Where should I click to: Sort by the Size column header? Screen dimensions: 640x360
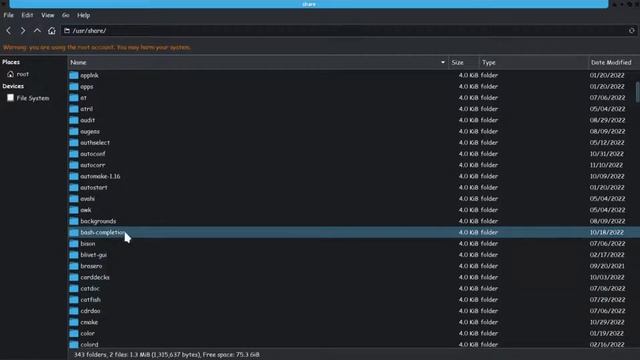tap(464, 62)
